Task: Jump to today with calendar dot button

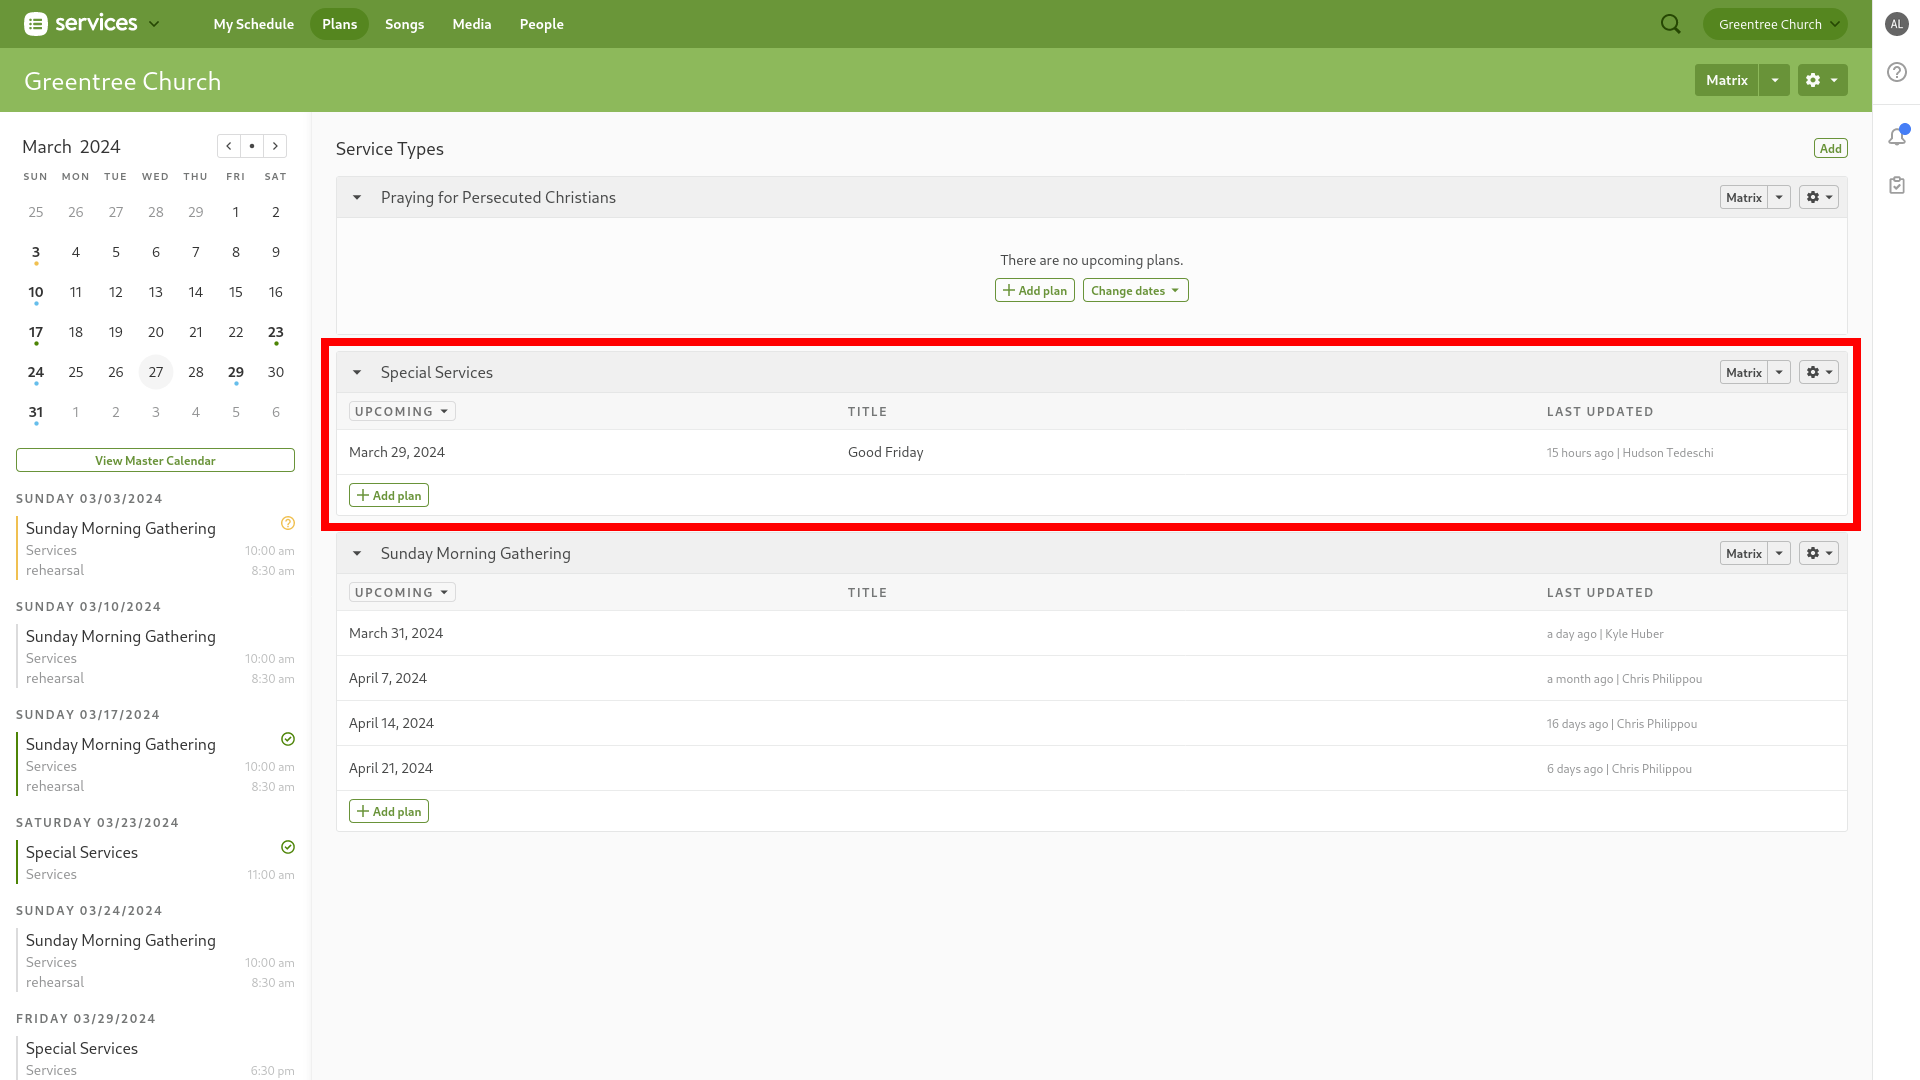Action: click(252, 146)
